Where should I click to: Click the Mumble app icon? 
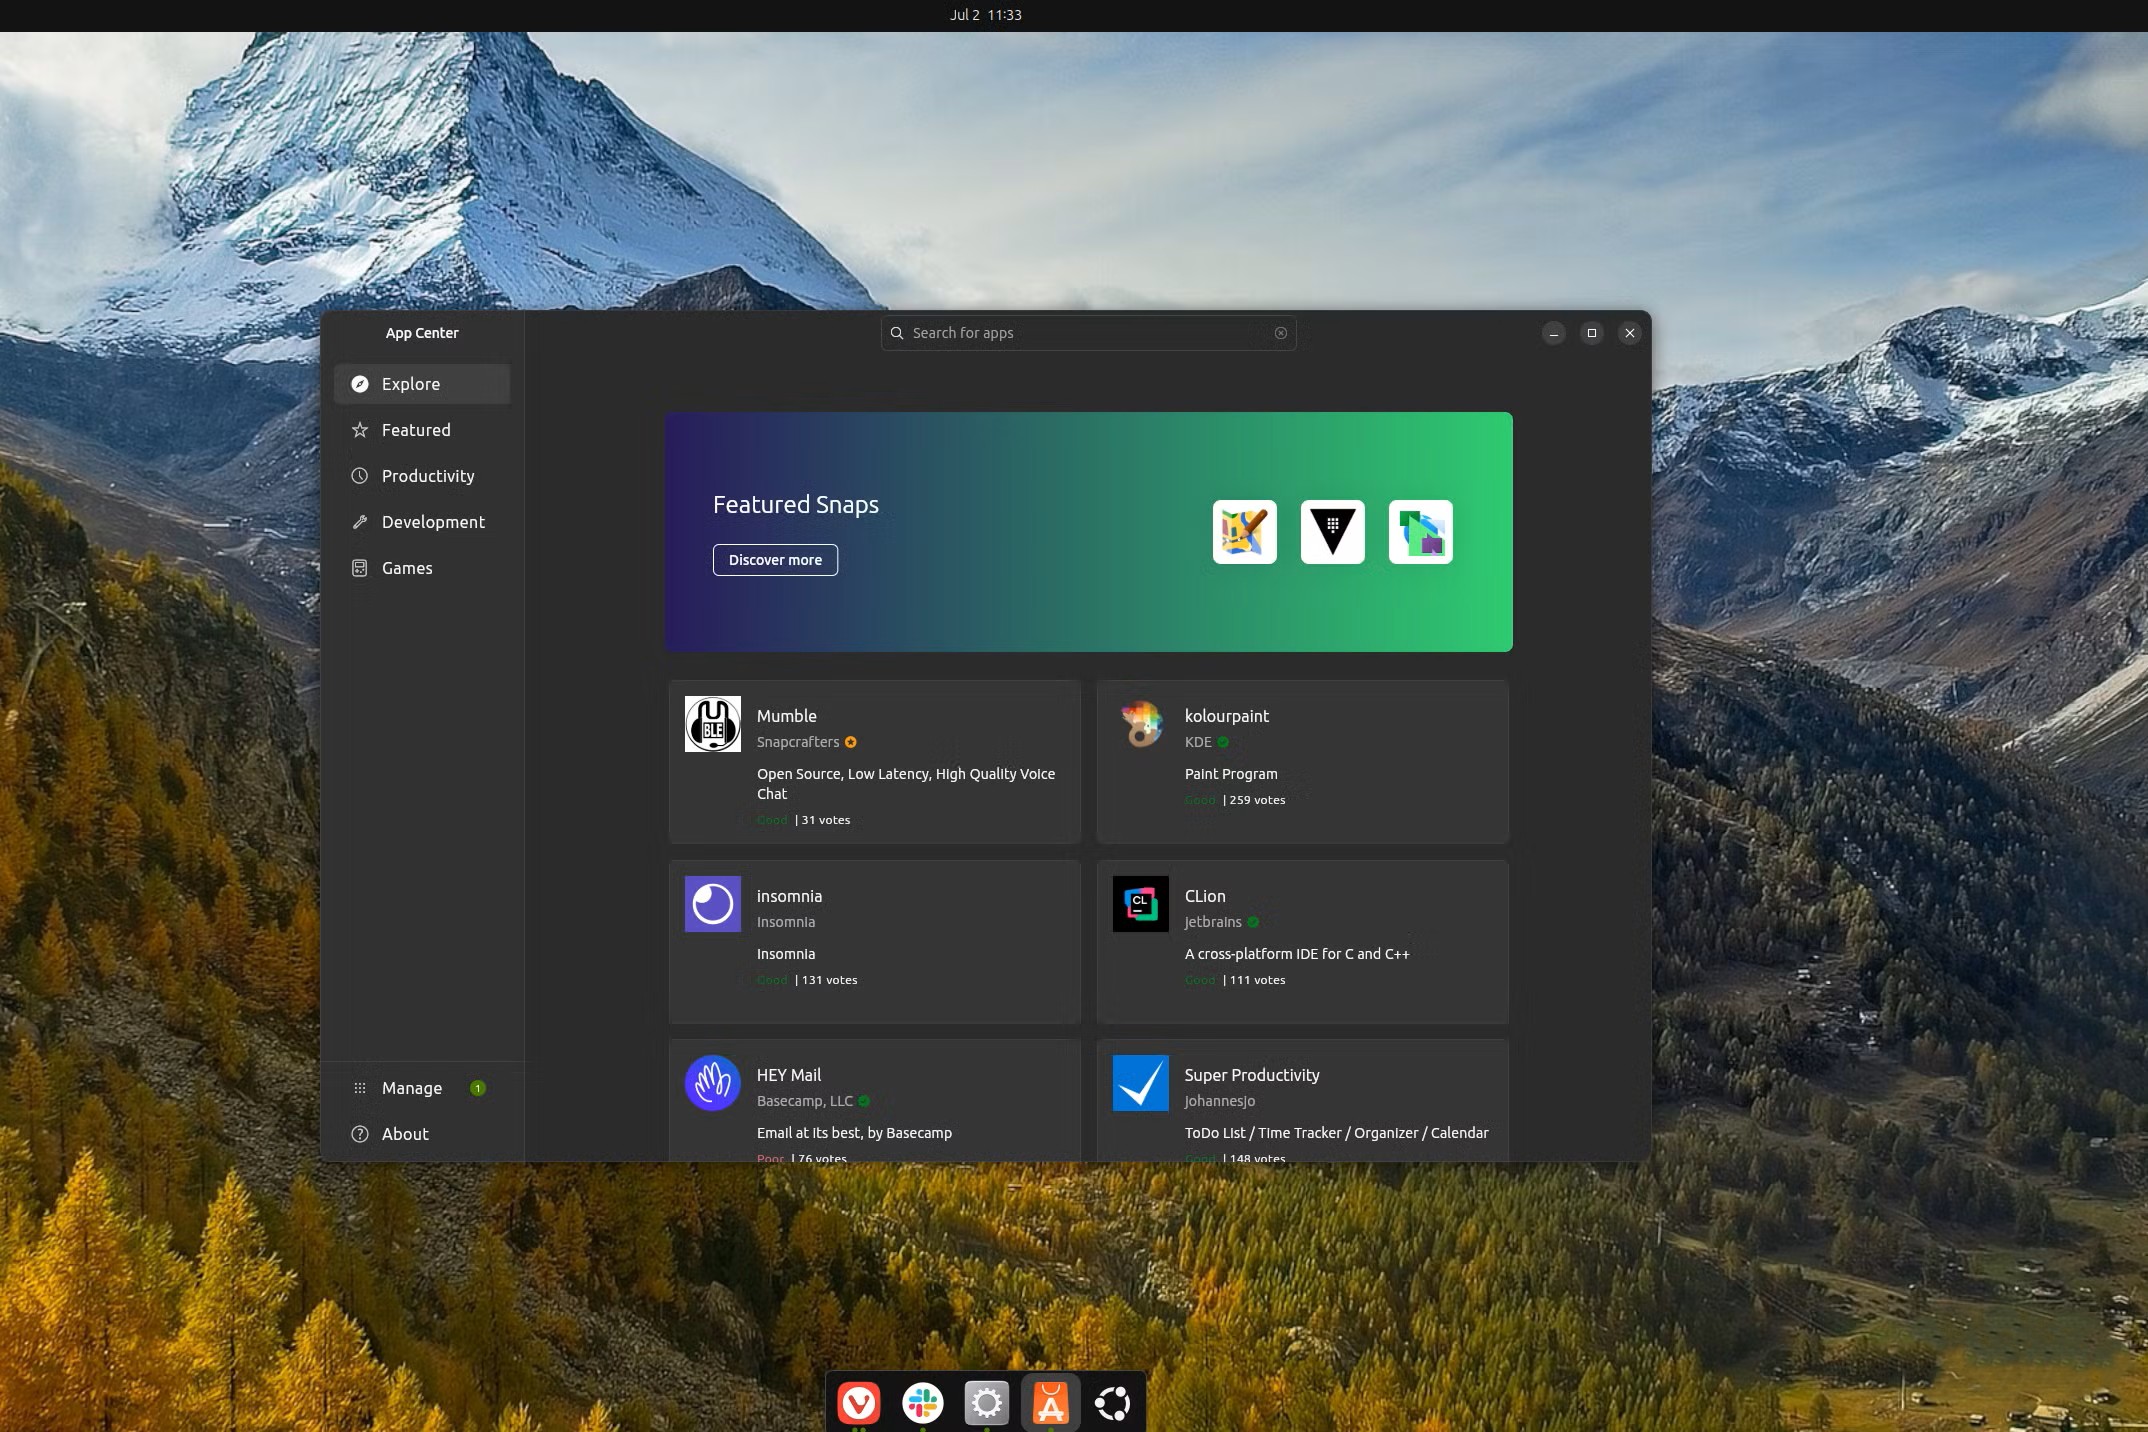point(712,723)
